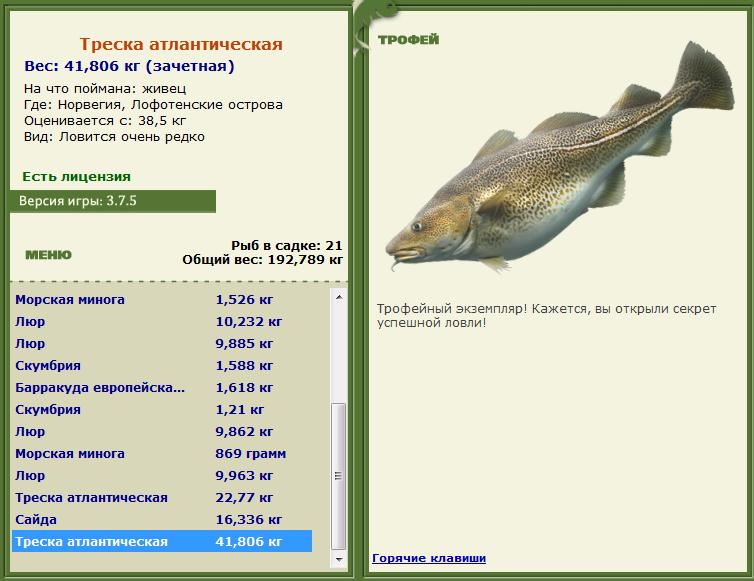Click the fish list scrollbar thumb
The height and width of the screenshot is (581, 754).
[339, 476]
